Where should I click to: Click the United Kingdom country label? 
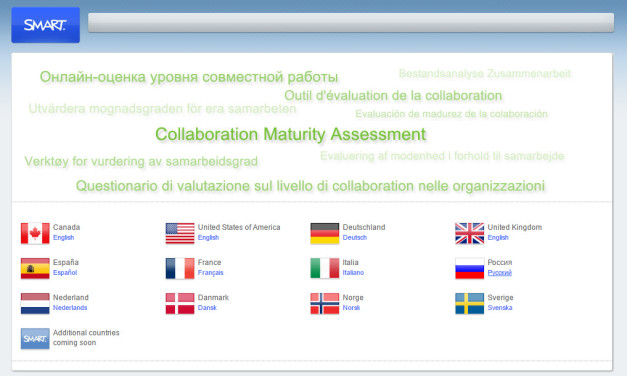point(515,227)
